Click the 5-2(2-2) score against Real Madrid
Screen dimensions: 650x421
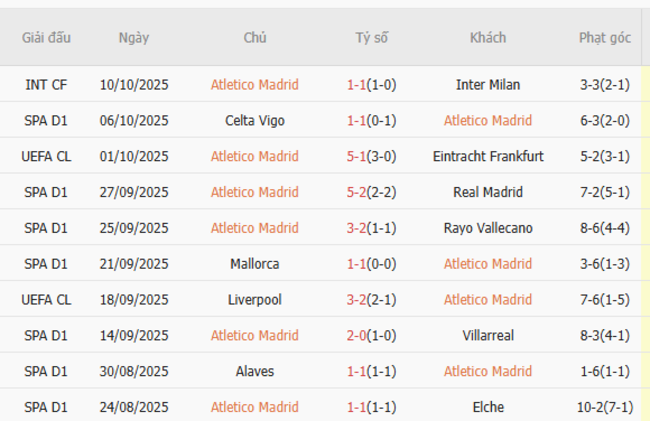point(372,192)
